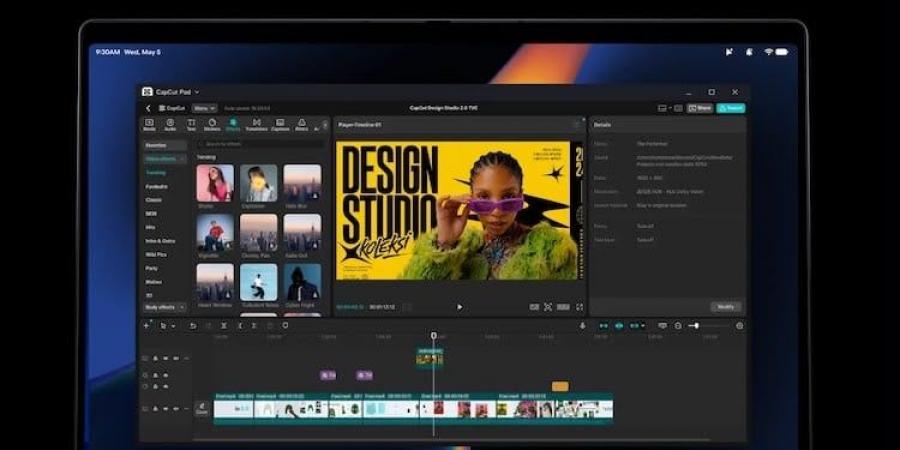Click the Cover button on main track
Viewport: 900px width, 450px height.
coord(202,409)
